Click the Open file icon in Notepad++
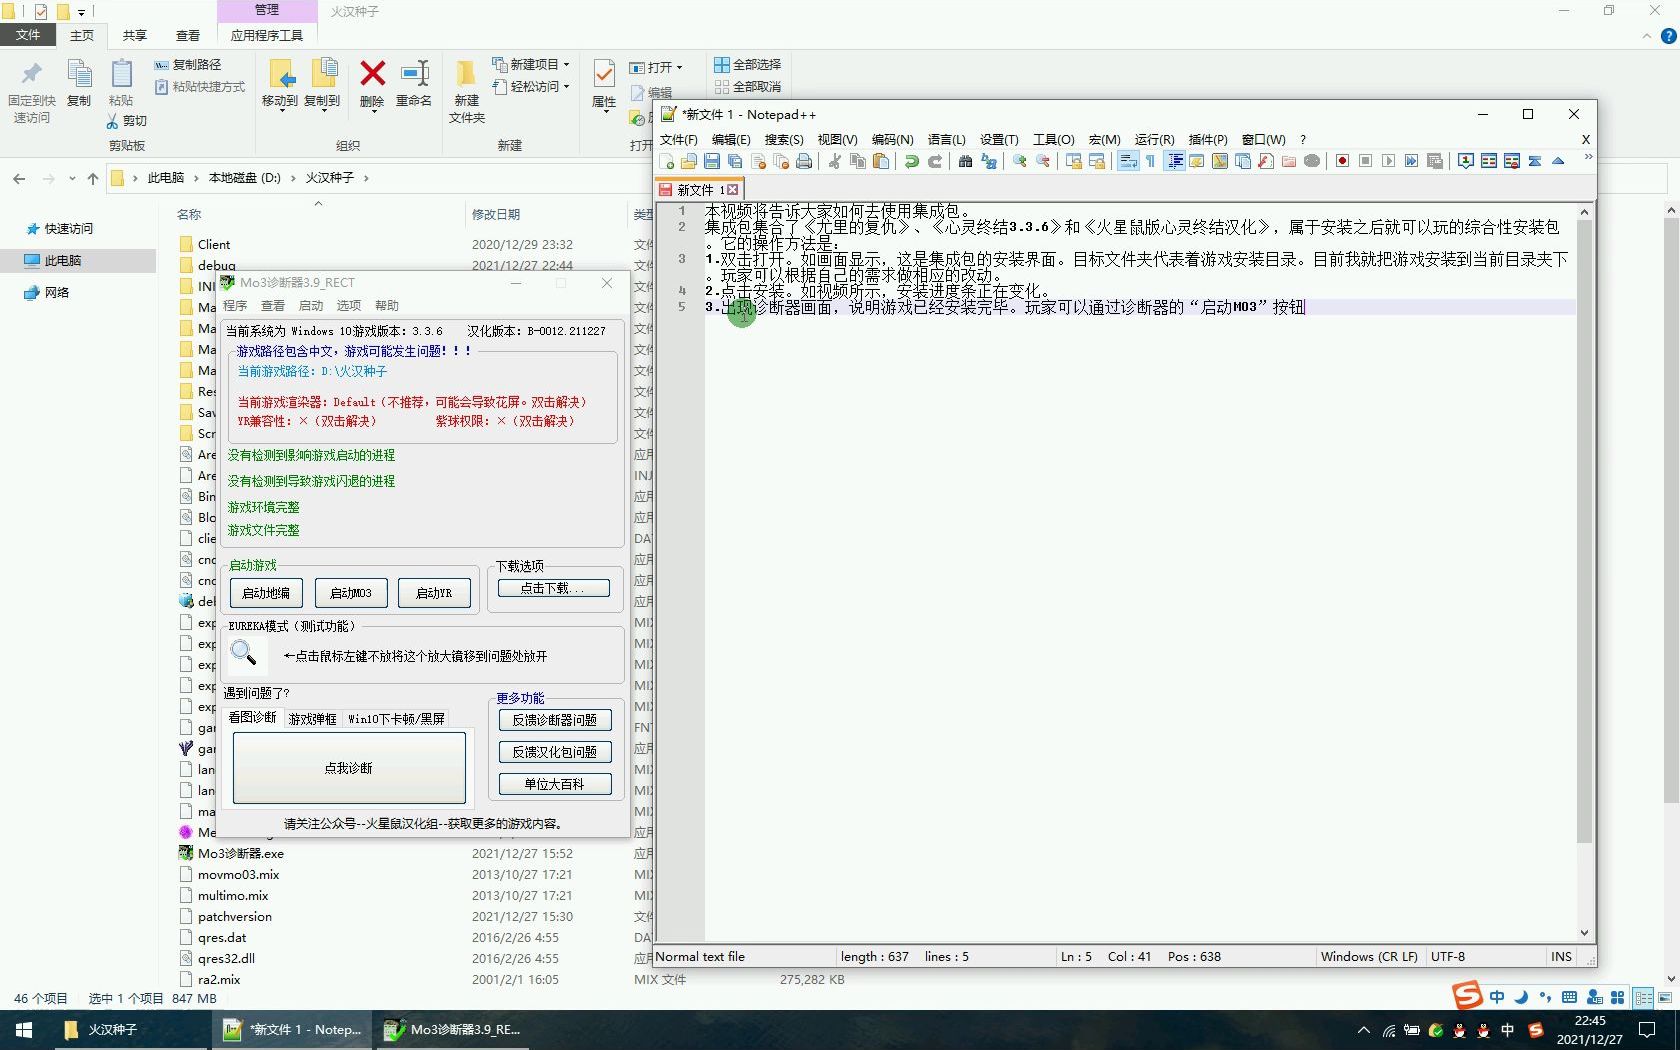 [x=689, y=161]
